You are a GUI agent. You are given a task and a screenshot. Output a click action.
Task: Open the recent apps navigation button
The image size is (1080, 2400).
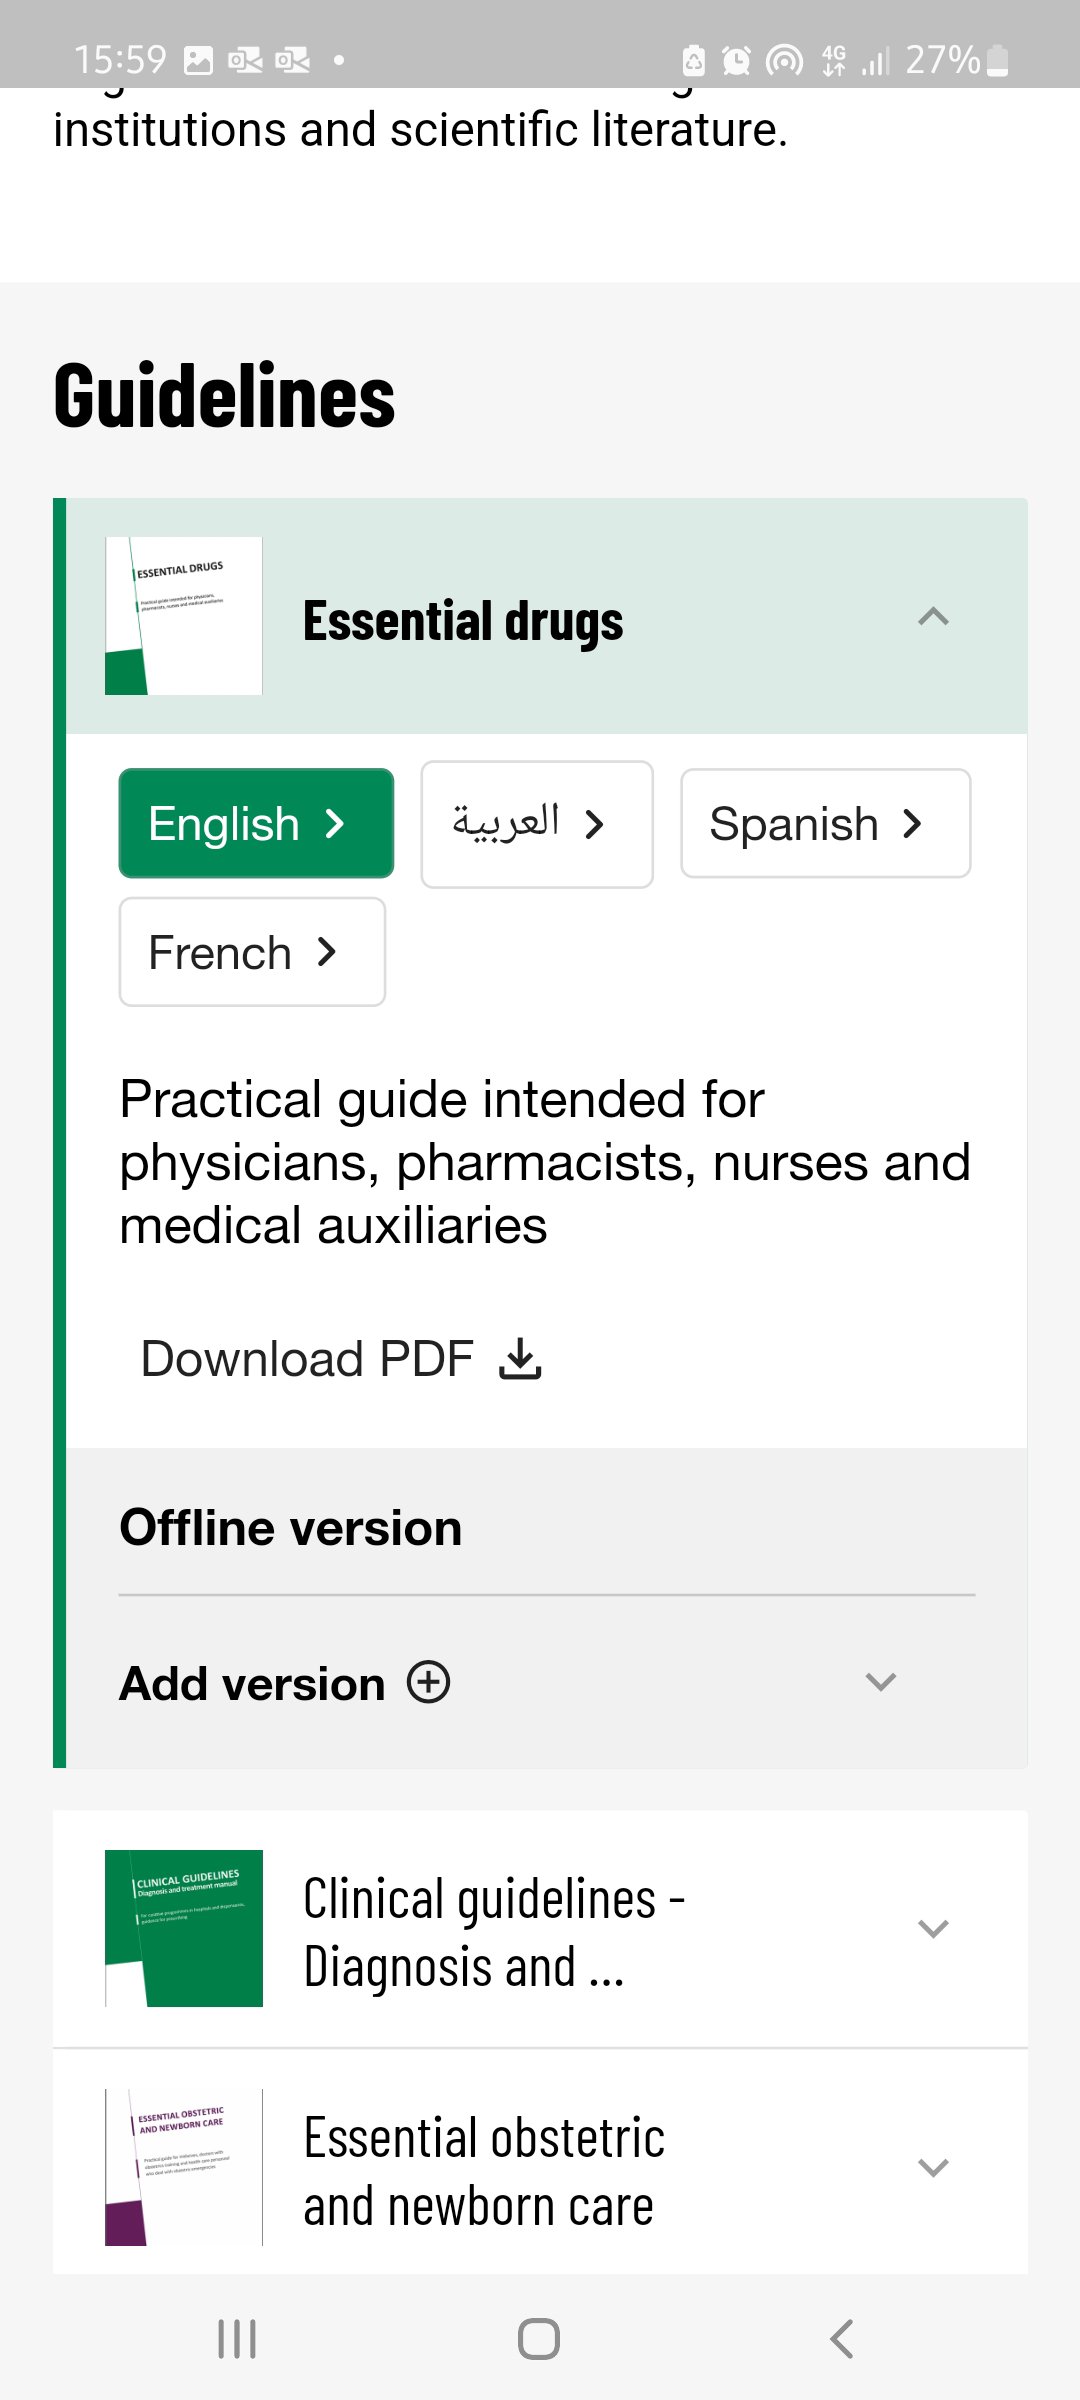pyautogui.click(x=237, y=2339)
